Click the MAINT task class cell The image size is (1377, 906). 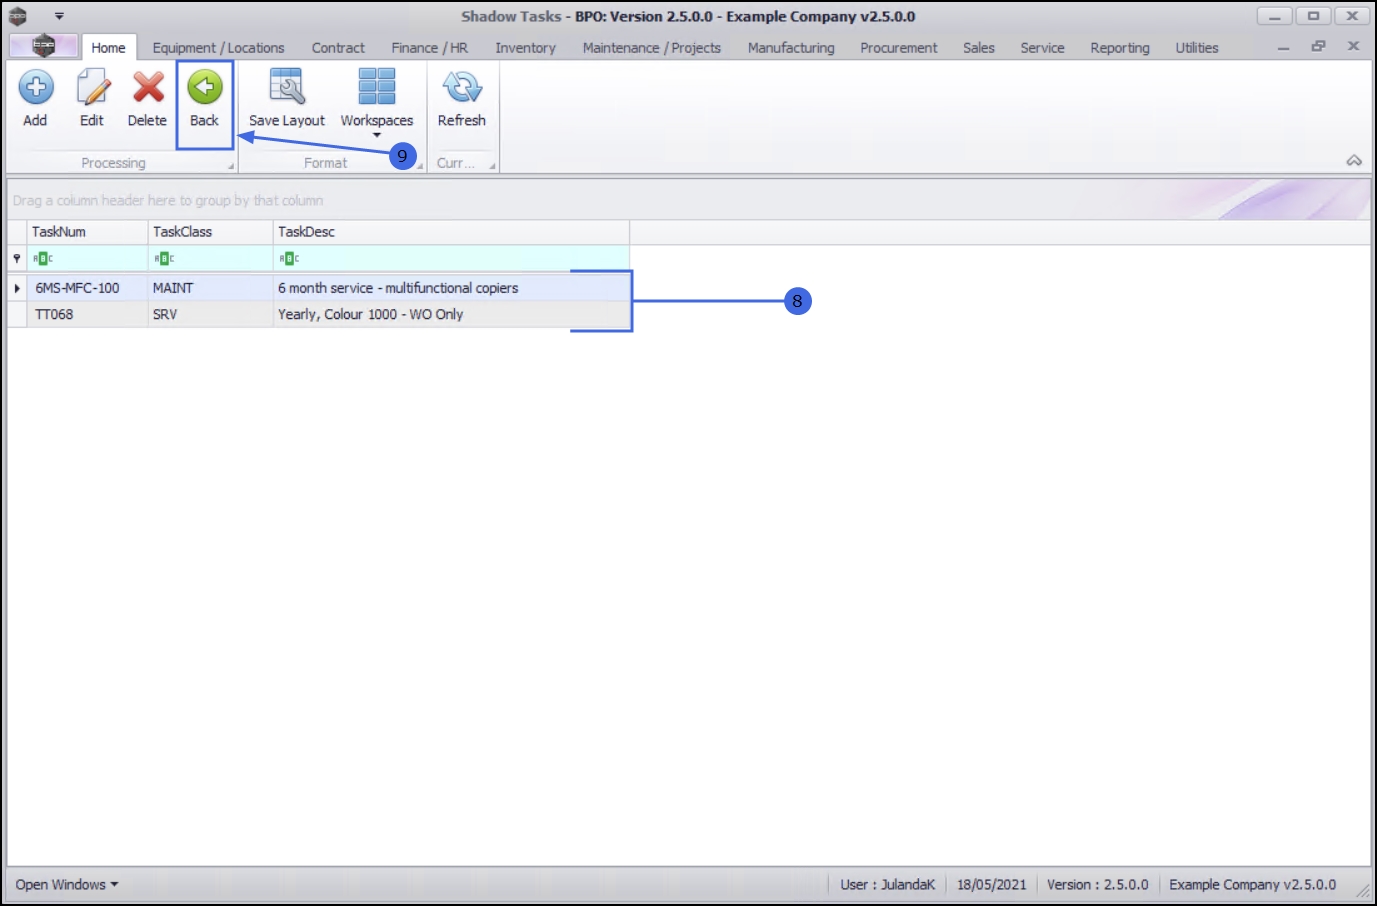(211, 288)
